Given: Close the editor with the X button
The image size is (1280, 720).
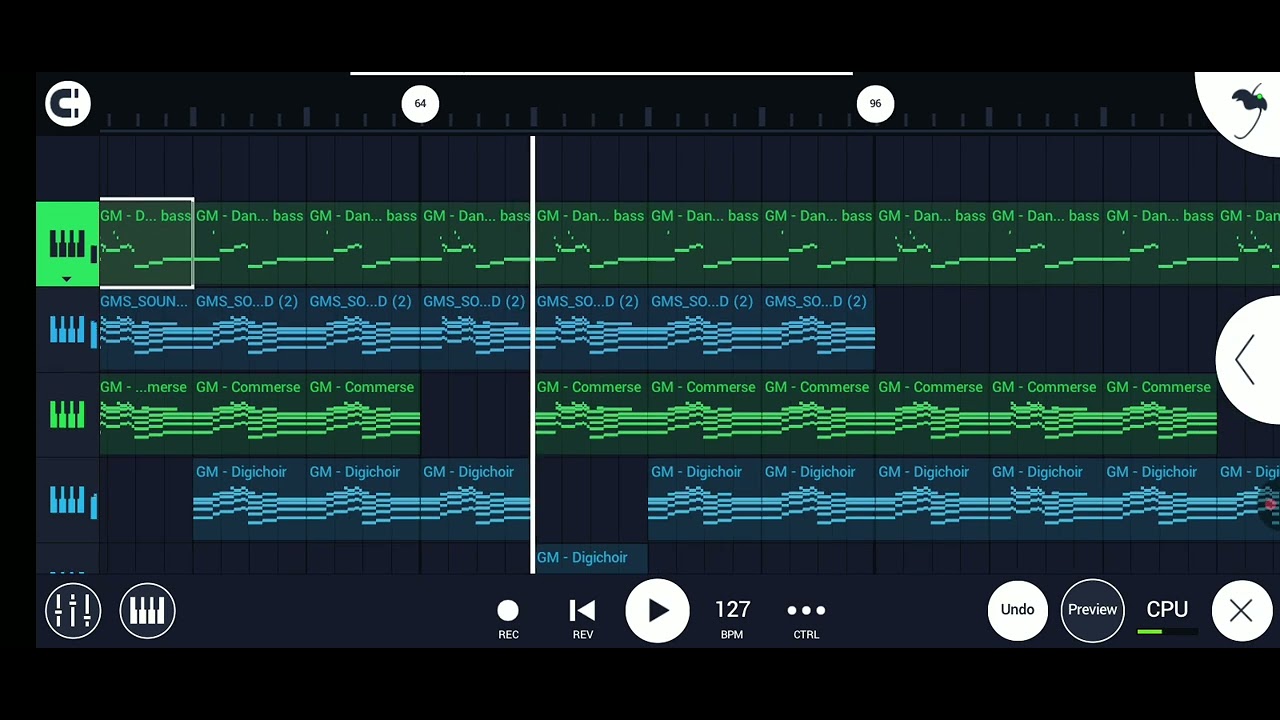Looking at the screenshot, I should (x=1241, y=610).
